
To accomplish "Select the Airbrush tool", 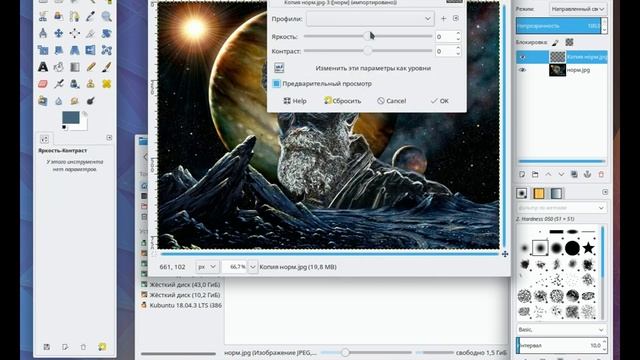I will [x=59, y=84].
